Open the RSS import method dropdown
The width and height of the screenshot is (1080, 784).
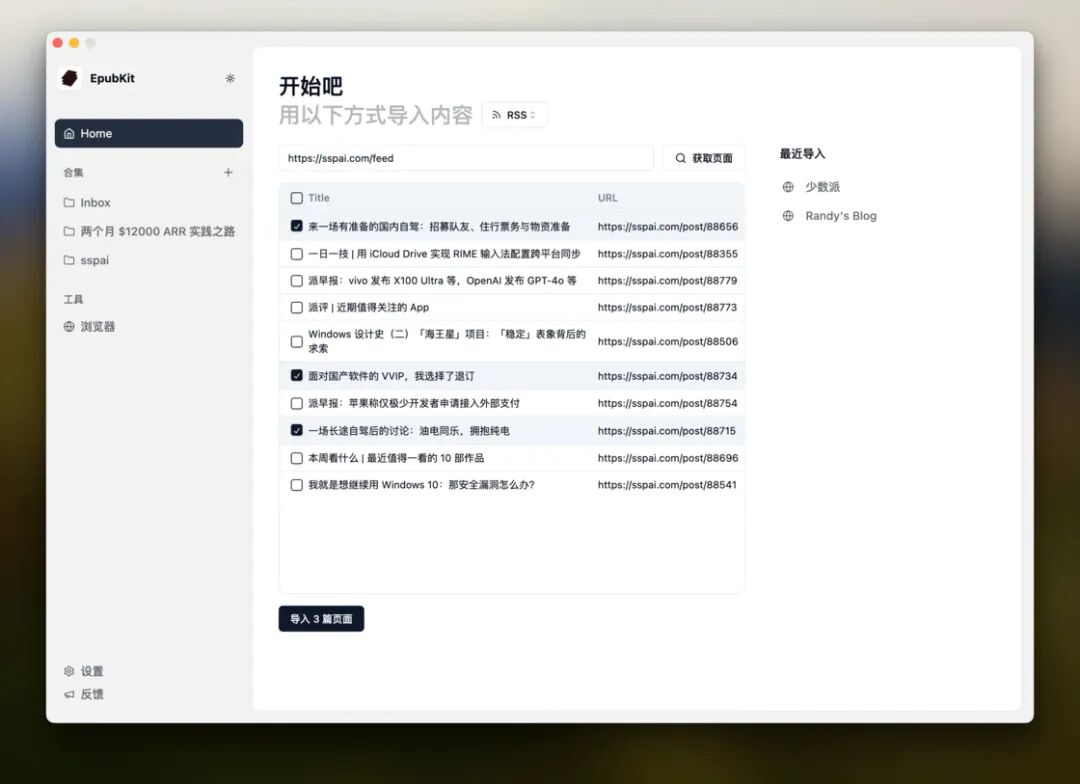pos(515,115)
